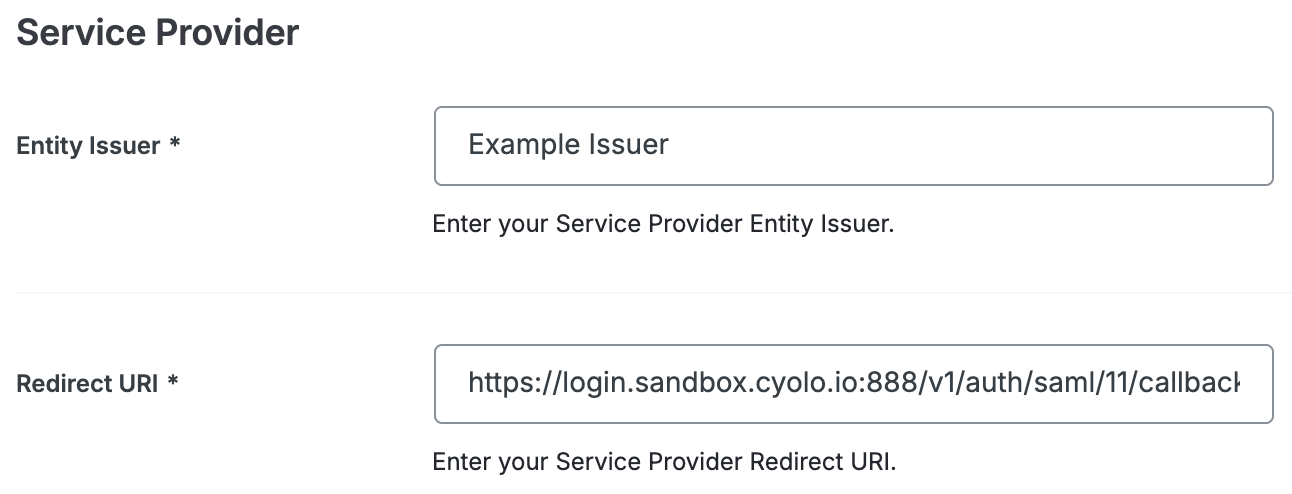The width and height of the screenshot is (1292, 494).
Task: Click the "Redirect URI" field label
Action: [x=87, y=384]
